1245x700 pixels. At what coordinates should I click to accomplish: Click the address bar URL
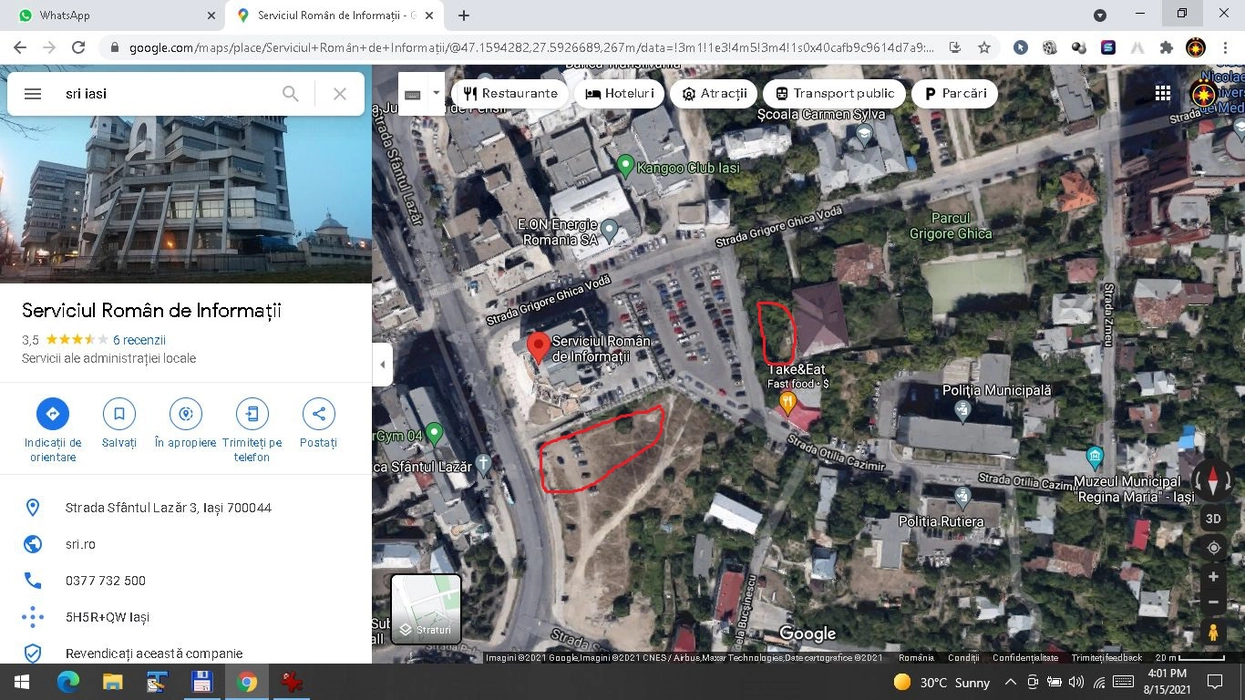(x=531, y=47)
